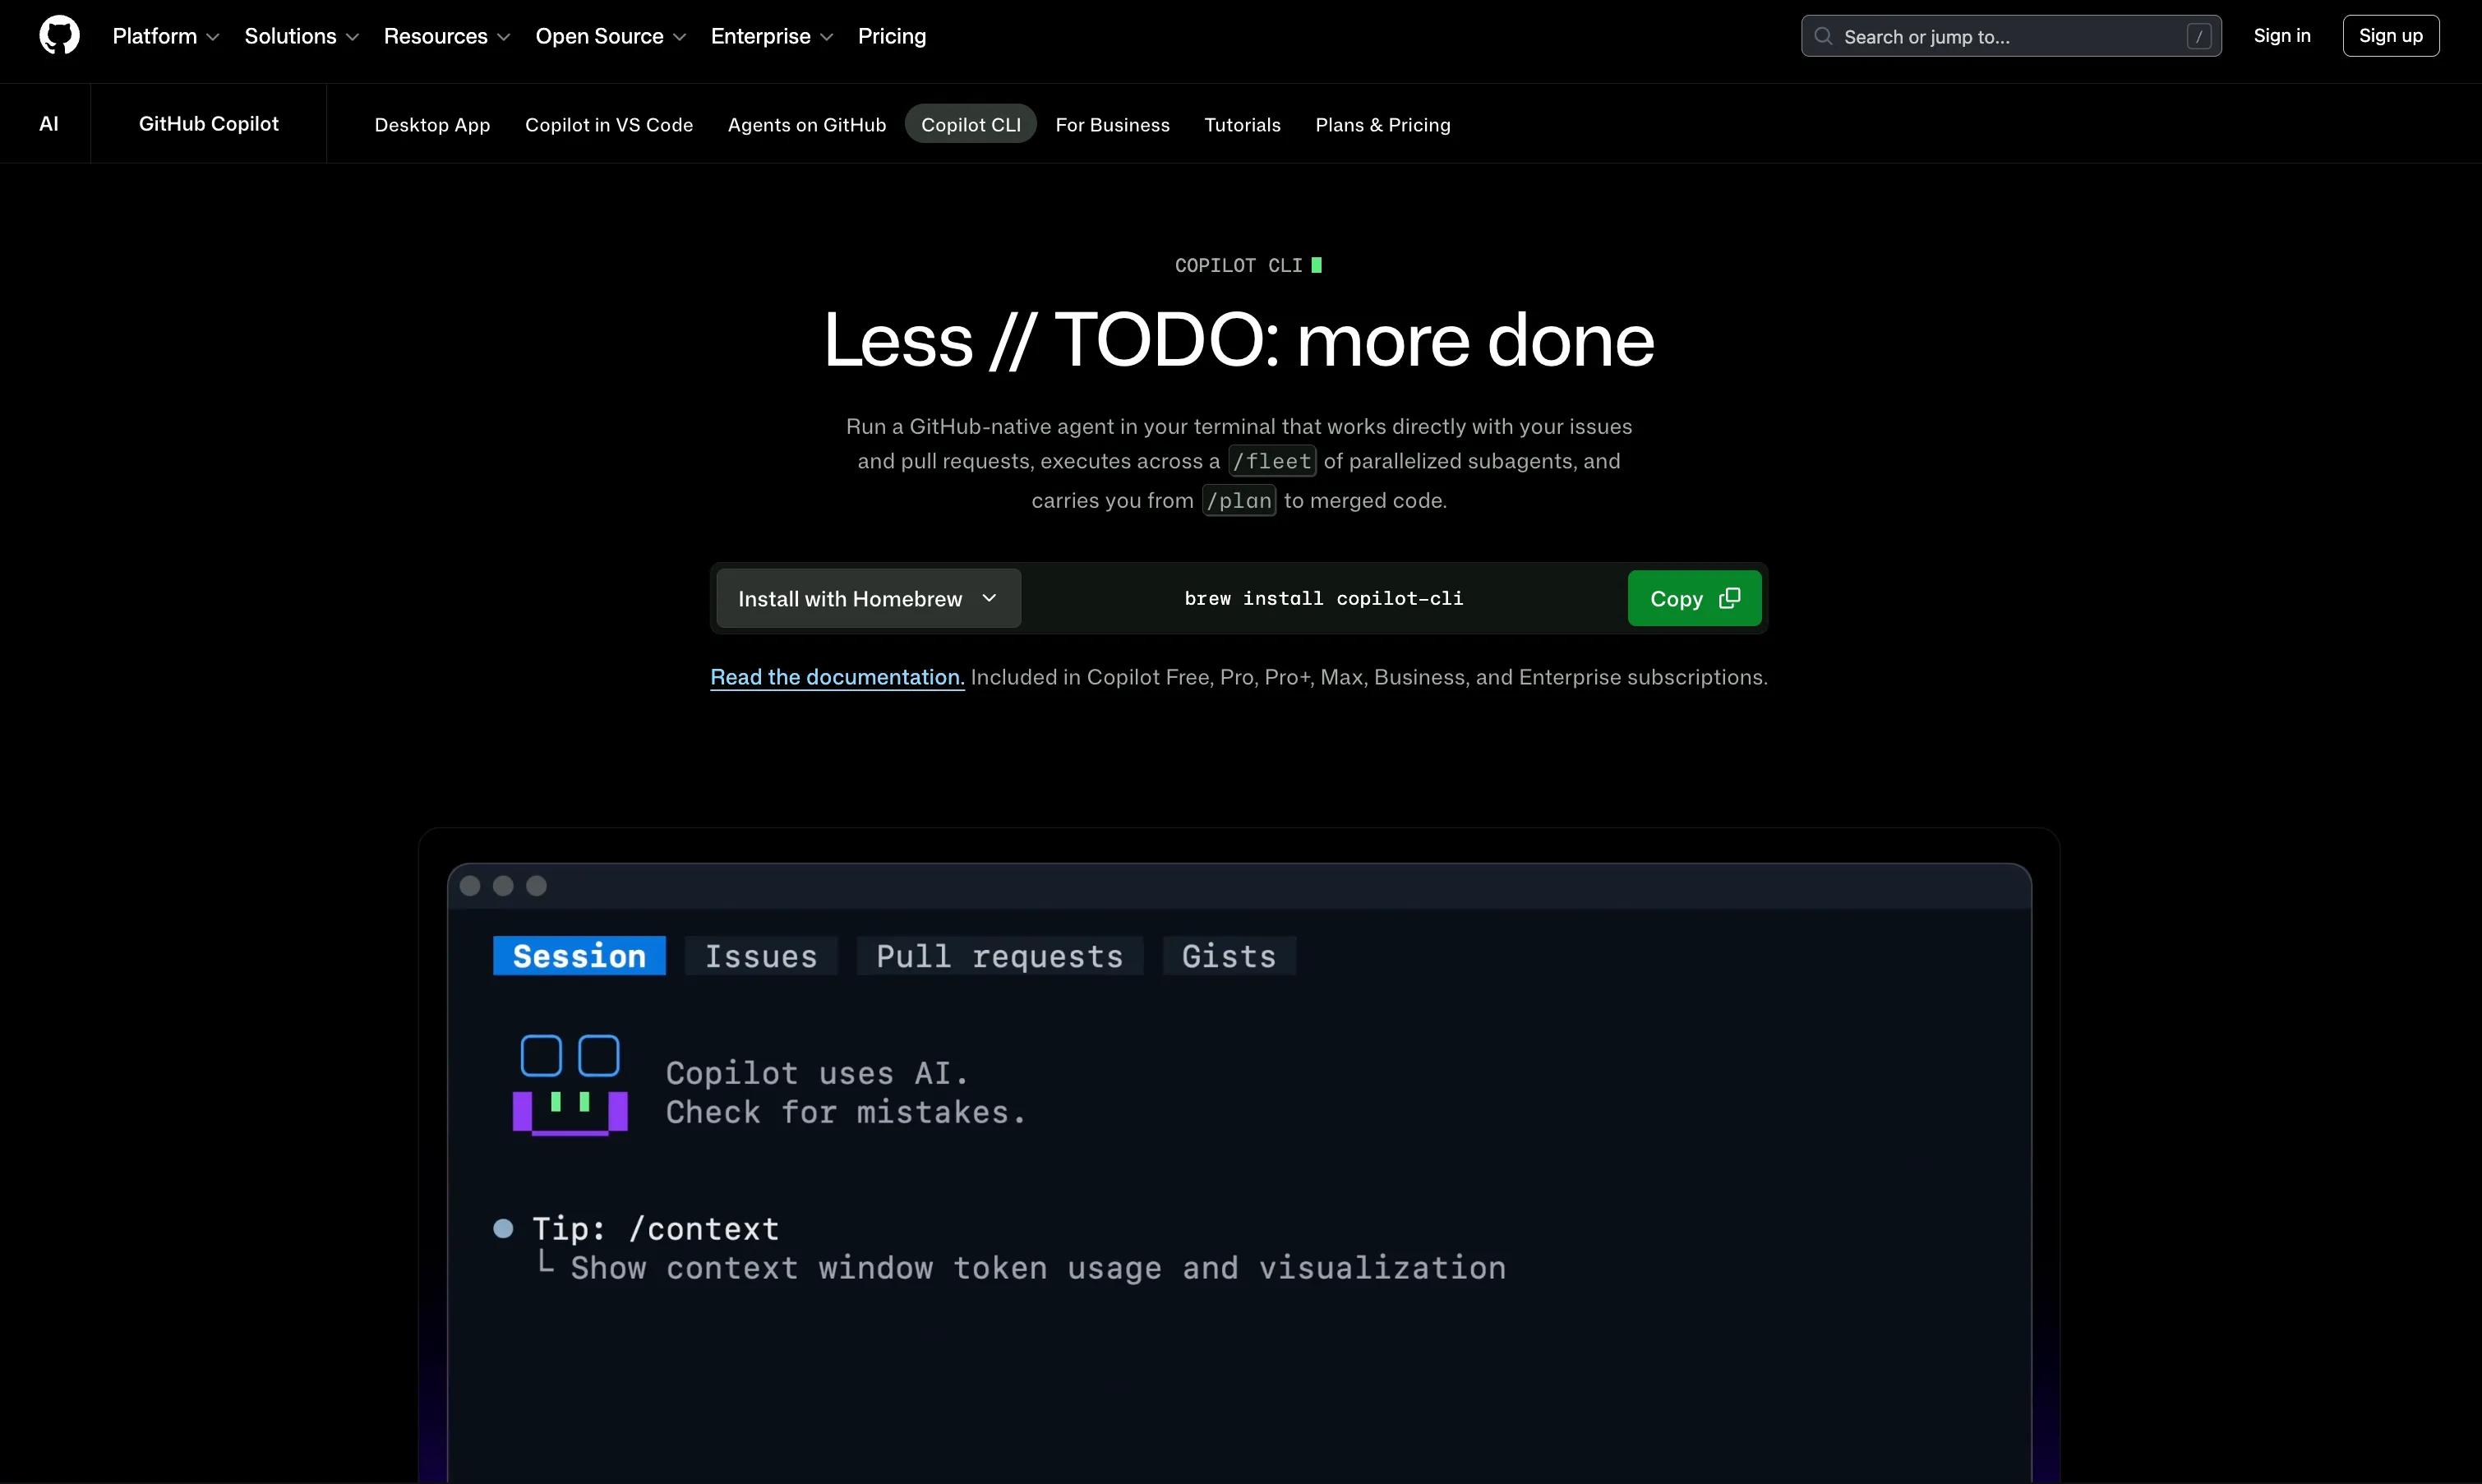Go to Copilot in VS Code
The width and height of the screenshot is (2482, 1484).
(608, 125)
